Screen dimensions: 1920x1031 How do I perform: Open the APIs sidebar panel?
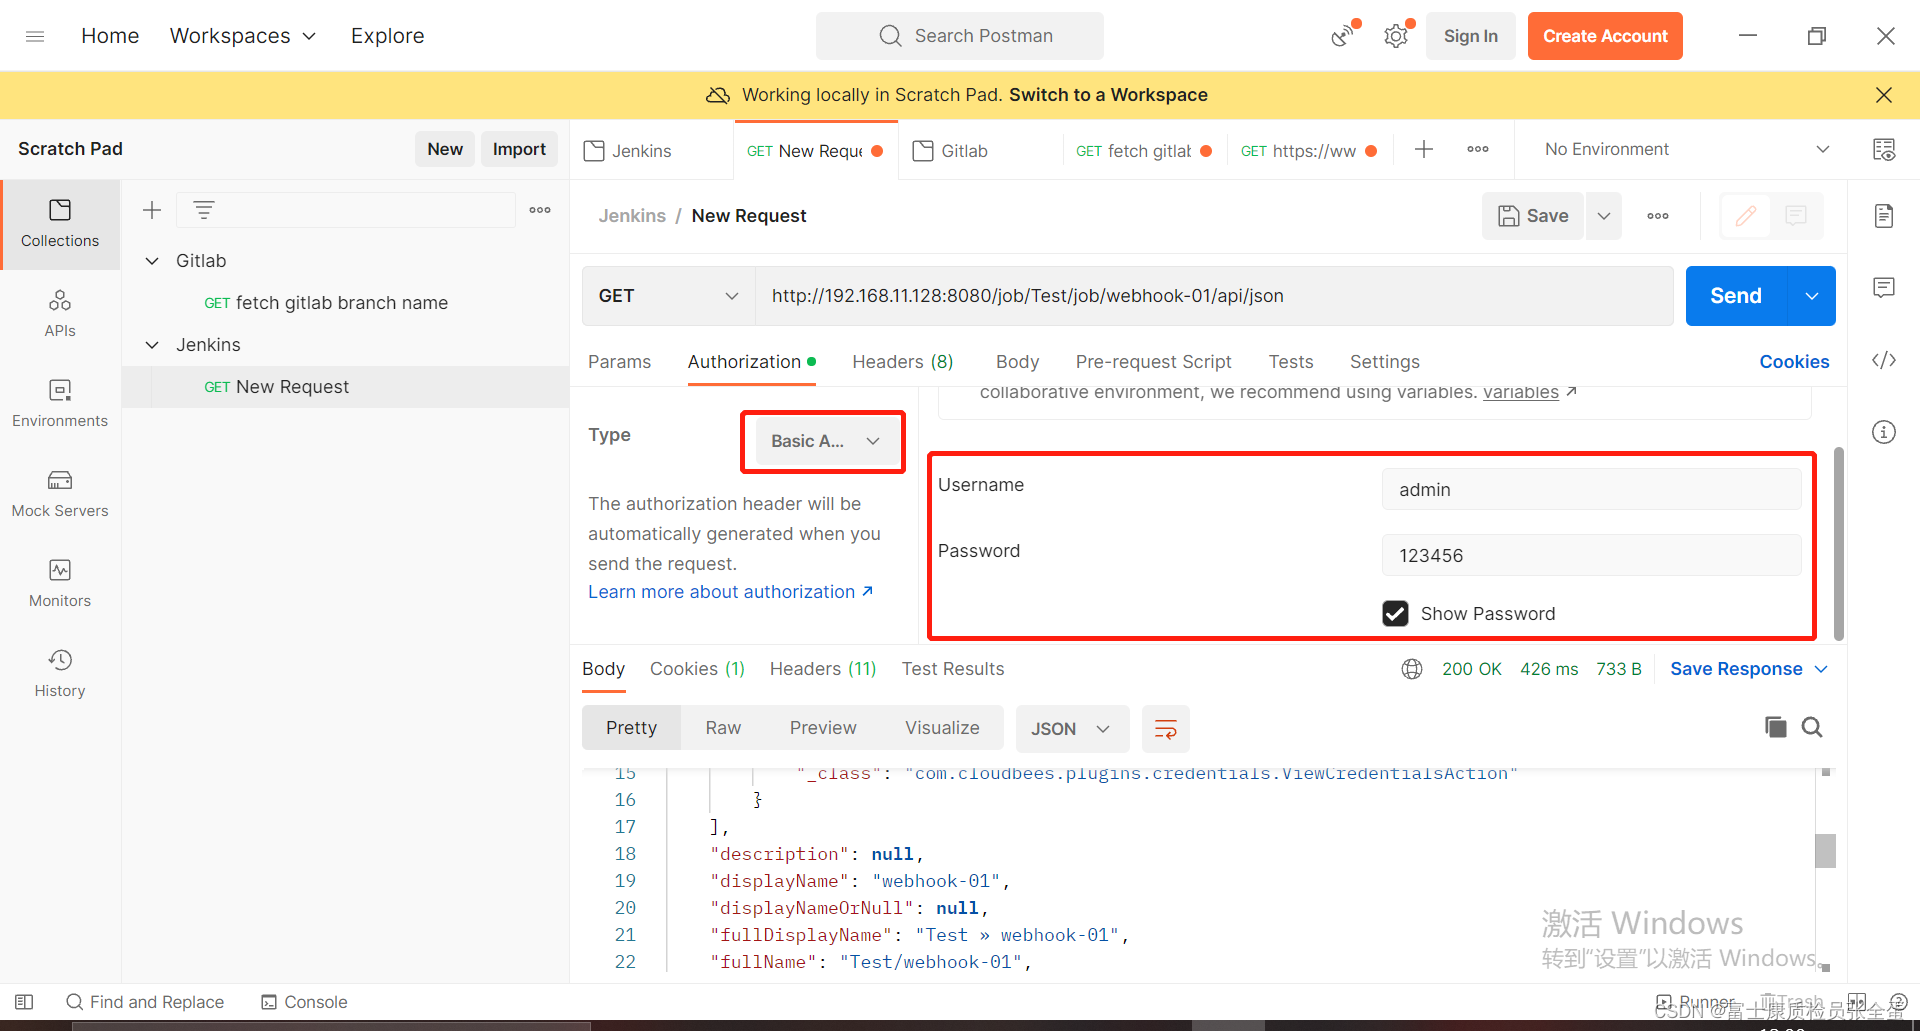pyautogui.click(x=60, y=314)
